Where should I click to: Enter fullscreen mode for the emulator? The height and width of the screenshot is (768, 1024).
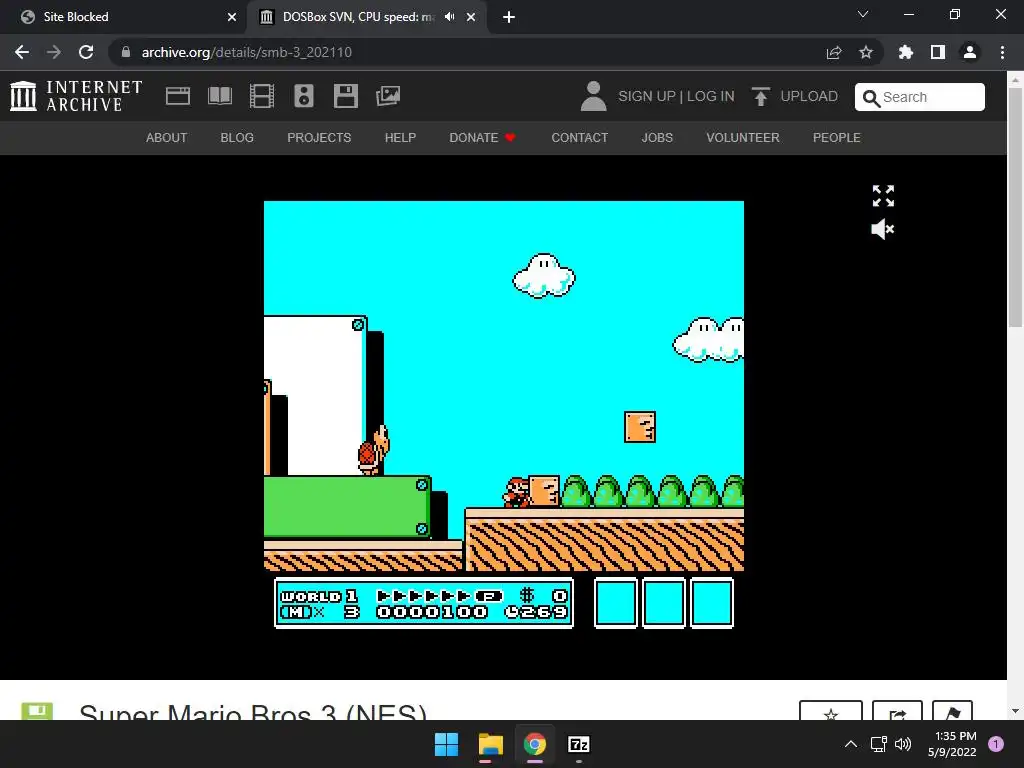pyautogui.click(x=883, y=196)
